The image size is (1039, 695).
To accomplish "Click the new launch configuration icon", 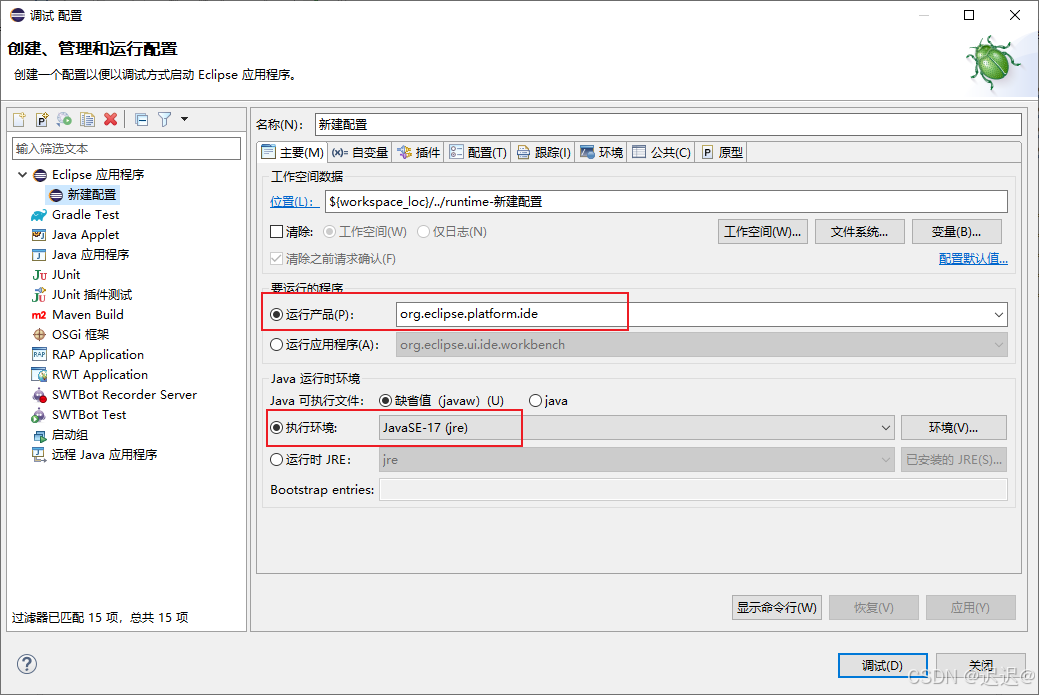I will (x=19, y=119).
